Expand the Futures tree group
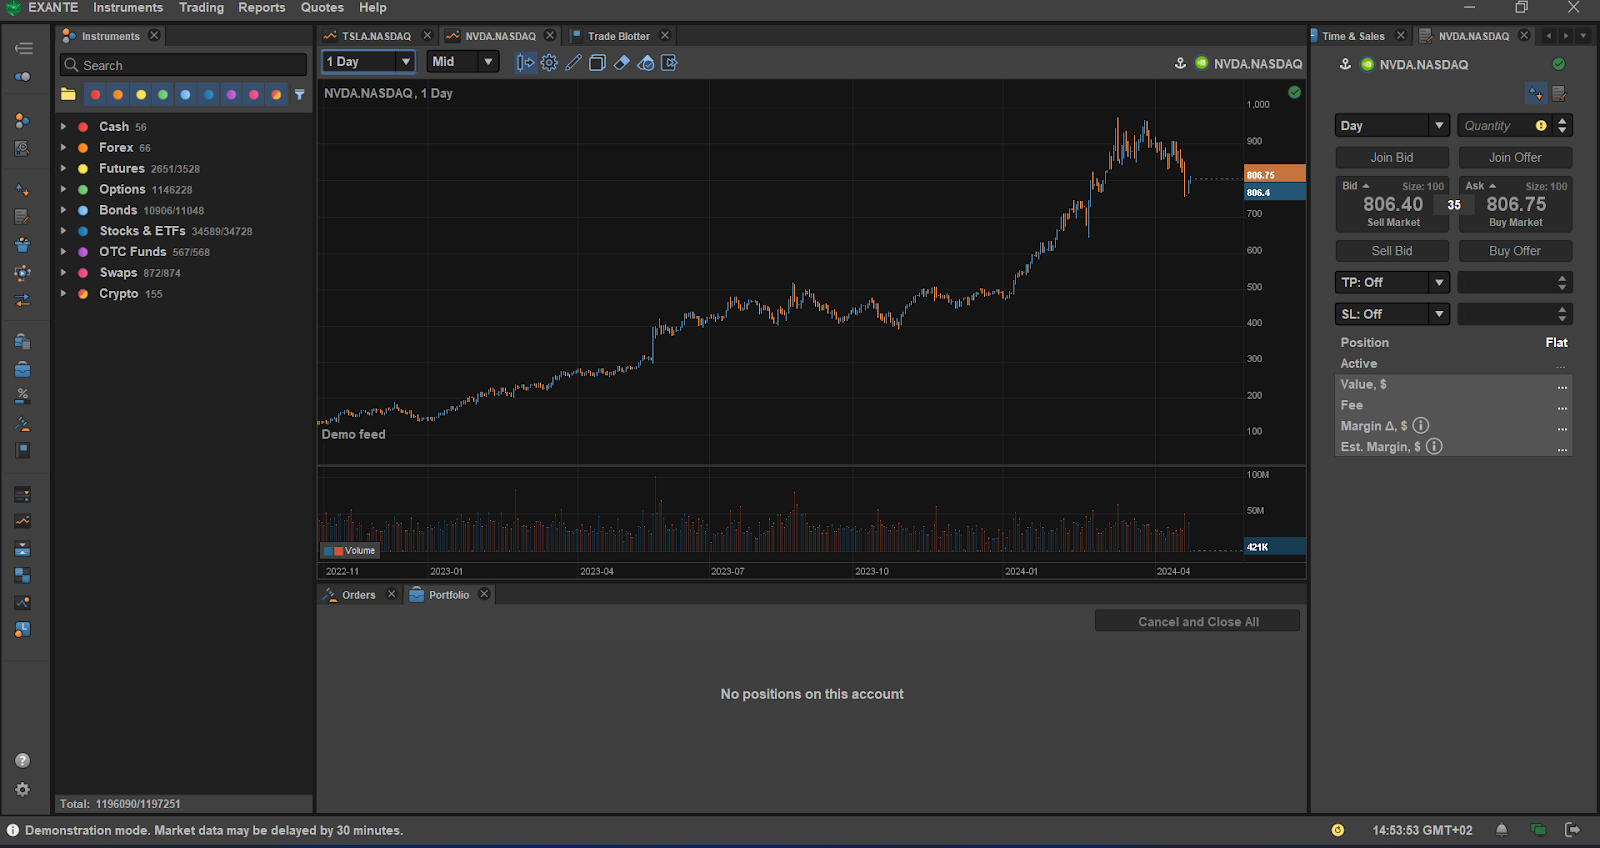This screenshot has width=1600, height=848. click(x=63, y=169)
